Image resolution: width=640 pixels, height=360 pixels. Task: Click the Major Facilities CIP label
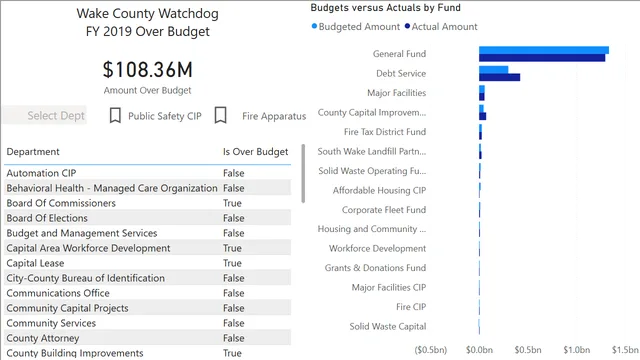pyautogui.click(x=389, y=288)
